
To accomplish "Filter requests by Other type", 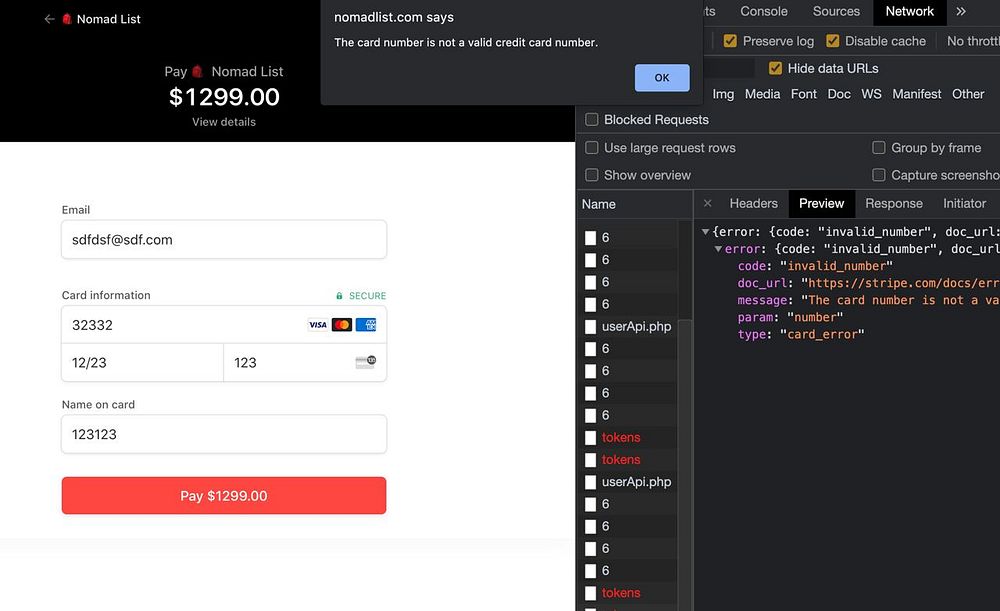I will [x=968, y=94].
